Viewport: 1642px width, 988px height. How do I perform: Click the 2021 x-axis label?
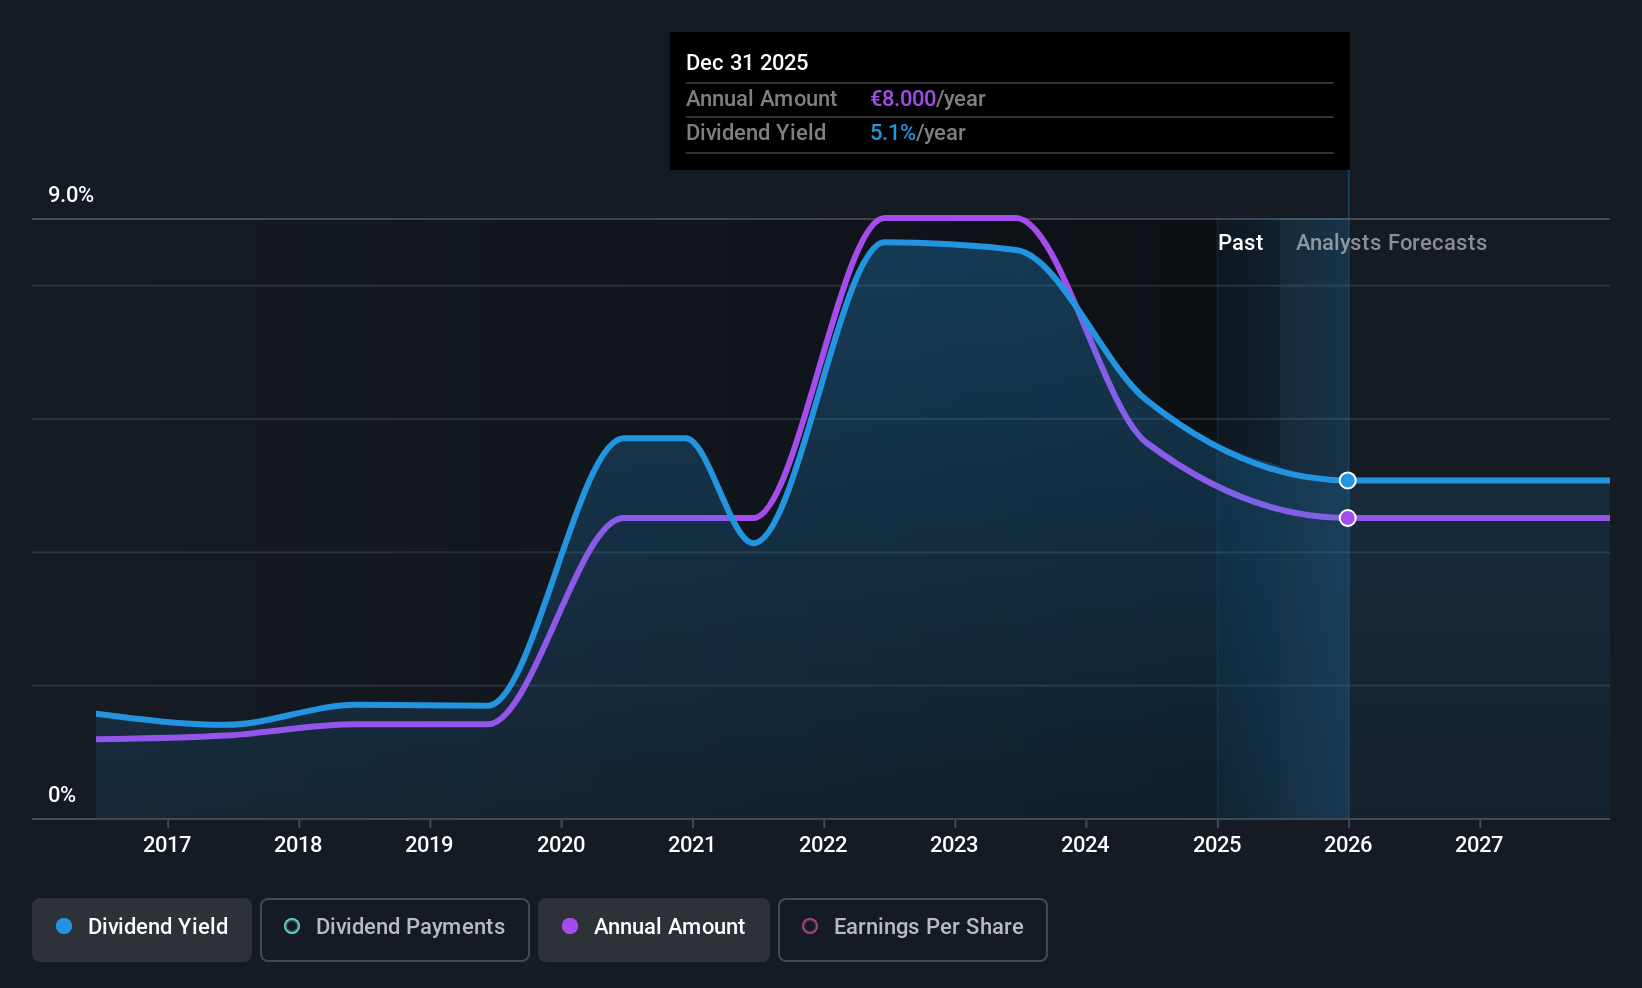click(692, 845)
